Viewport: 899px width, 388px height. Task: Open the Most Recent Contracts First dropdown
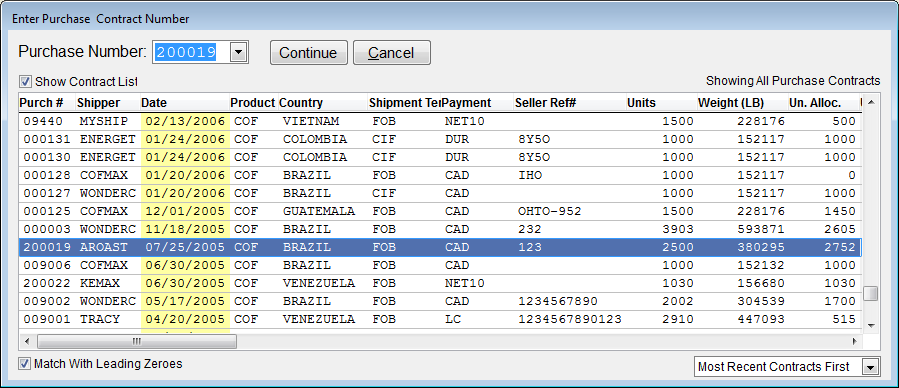(x=871, y=367)
